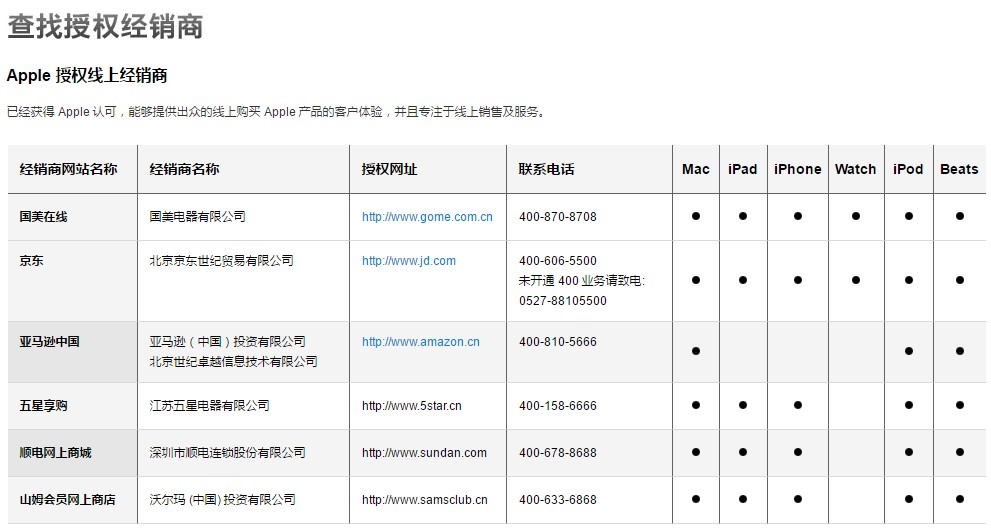
Task: Visit the amazon.cn authorized website link
Action: (421, 342)
